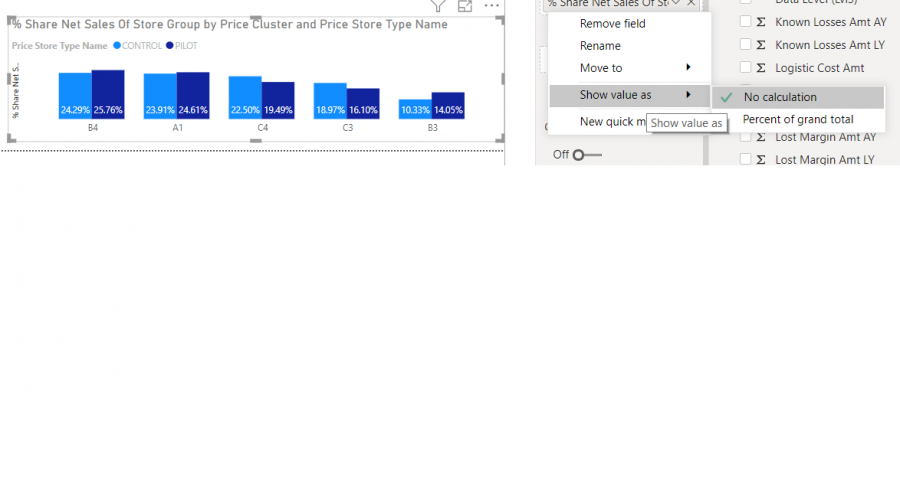The height and width of the screenshot is (496, 900).
Task: Select the A1 PILOT bar showing 24.61%
Action: pos(193,96)
